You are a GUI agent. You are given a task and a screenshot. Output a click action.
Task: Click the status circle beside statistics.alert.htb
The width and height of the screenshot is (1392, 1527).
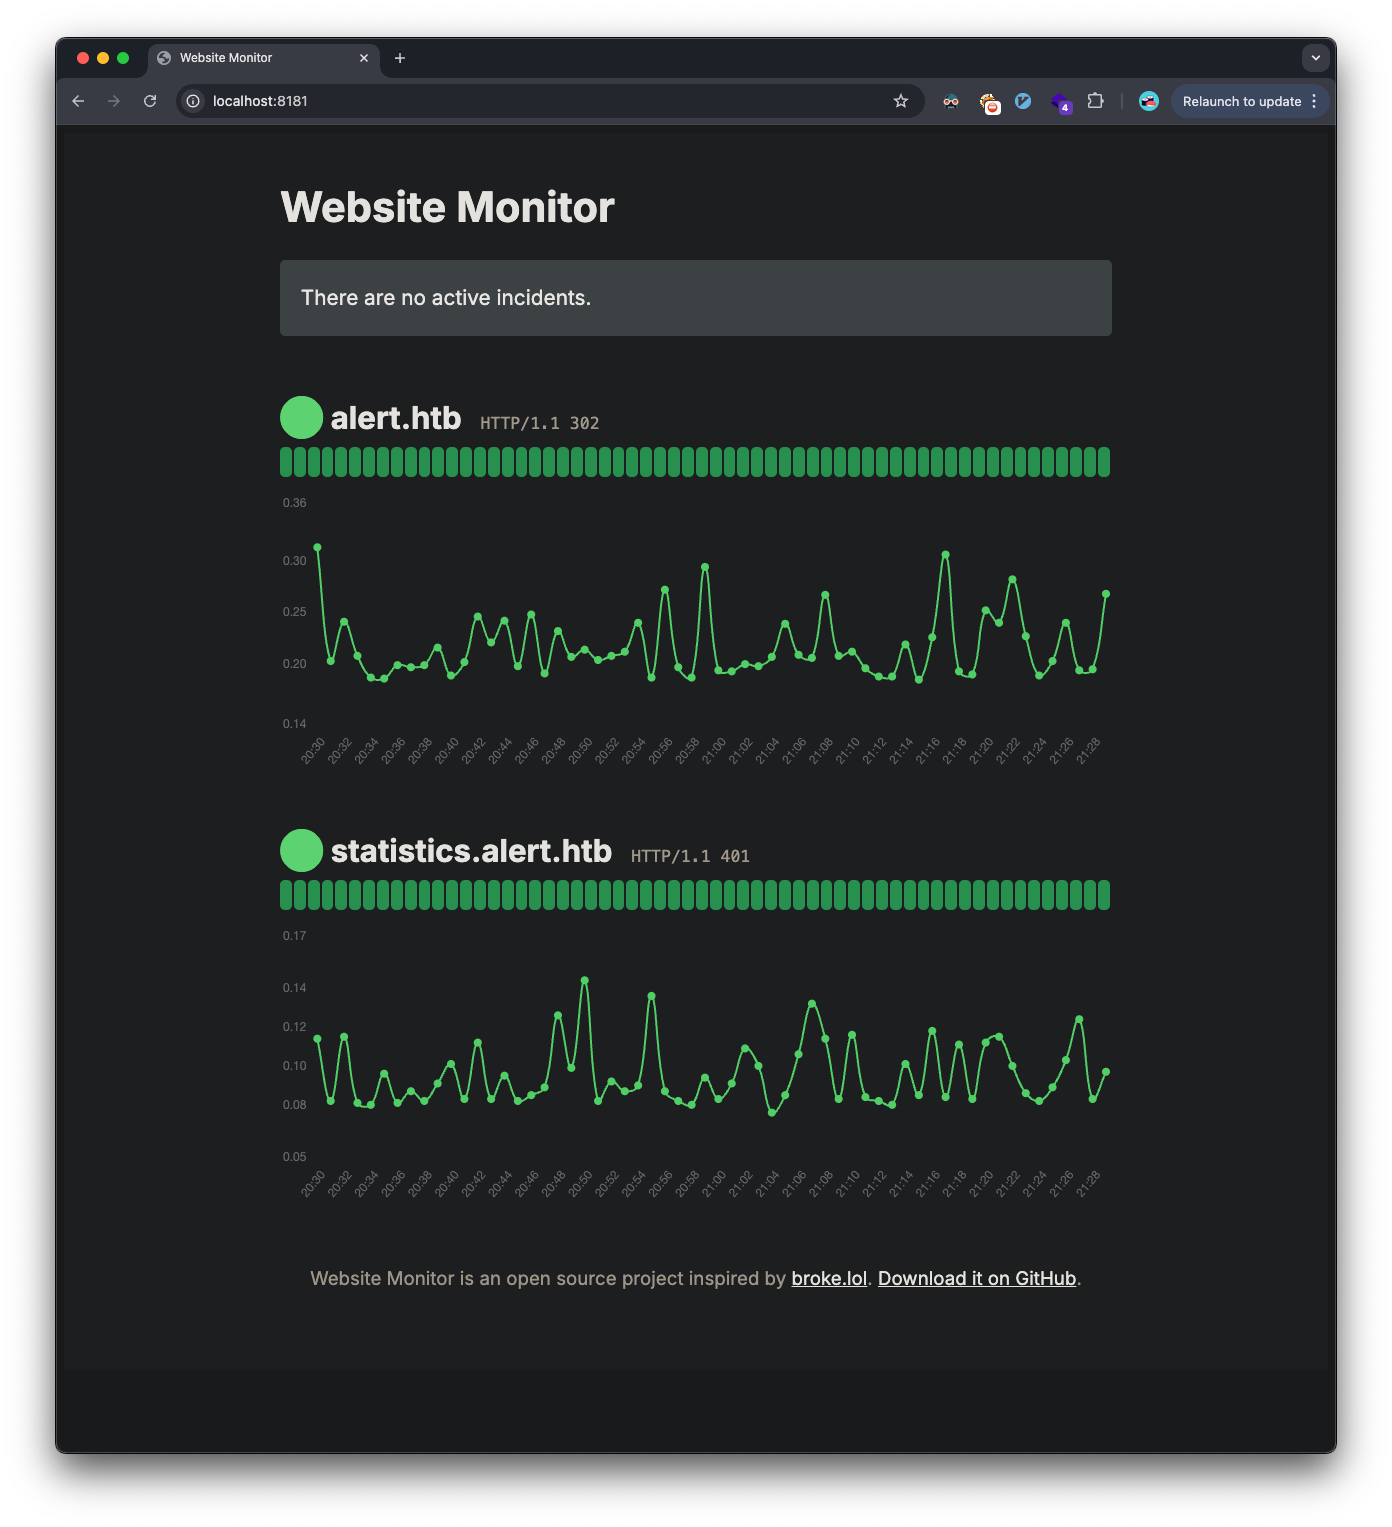point(301,850)
